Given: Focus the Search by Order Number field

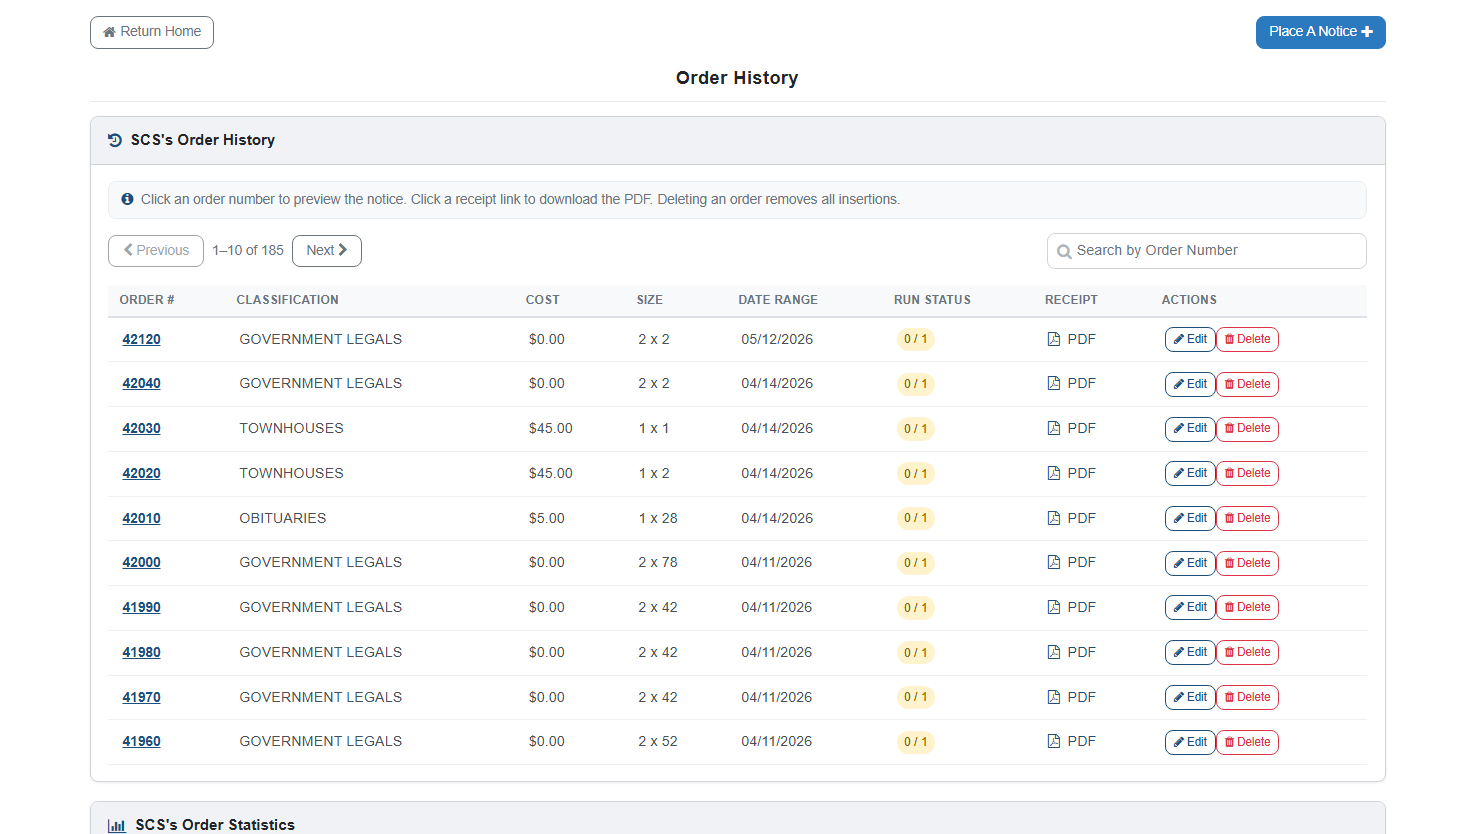Looking at the screenshot, I should (1206, 251).
